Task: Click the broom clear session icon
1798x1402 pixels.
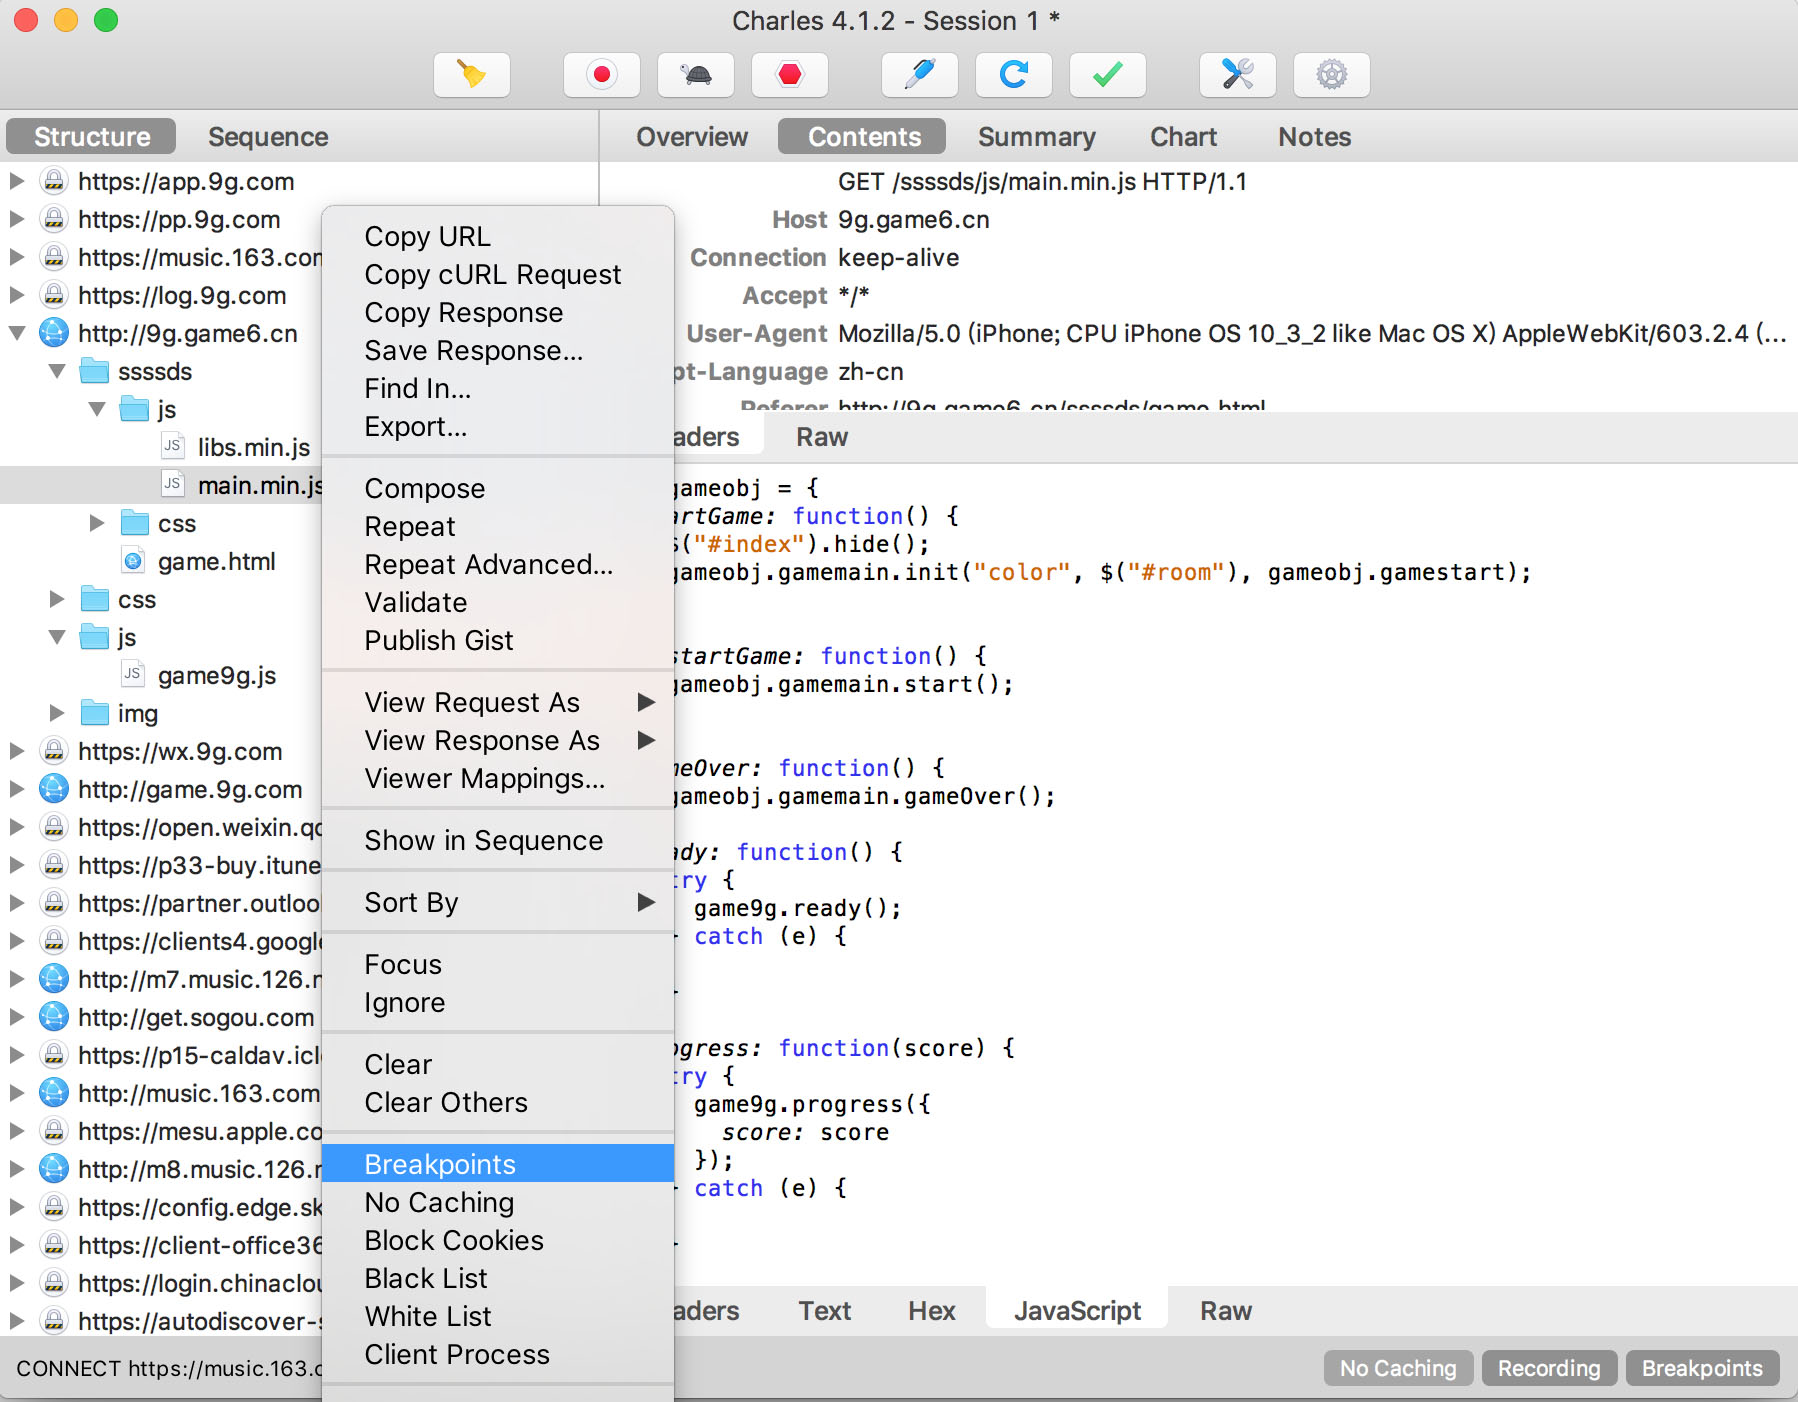Action: point(471,75)
